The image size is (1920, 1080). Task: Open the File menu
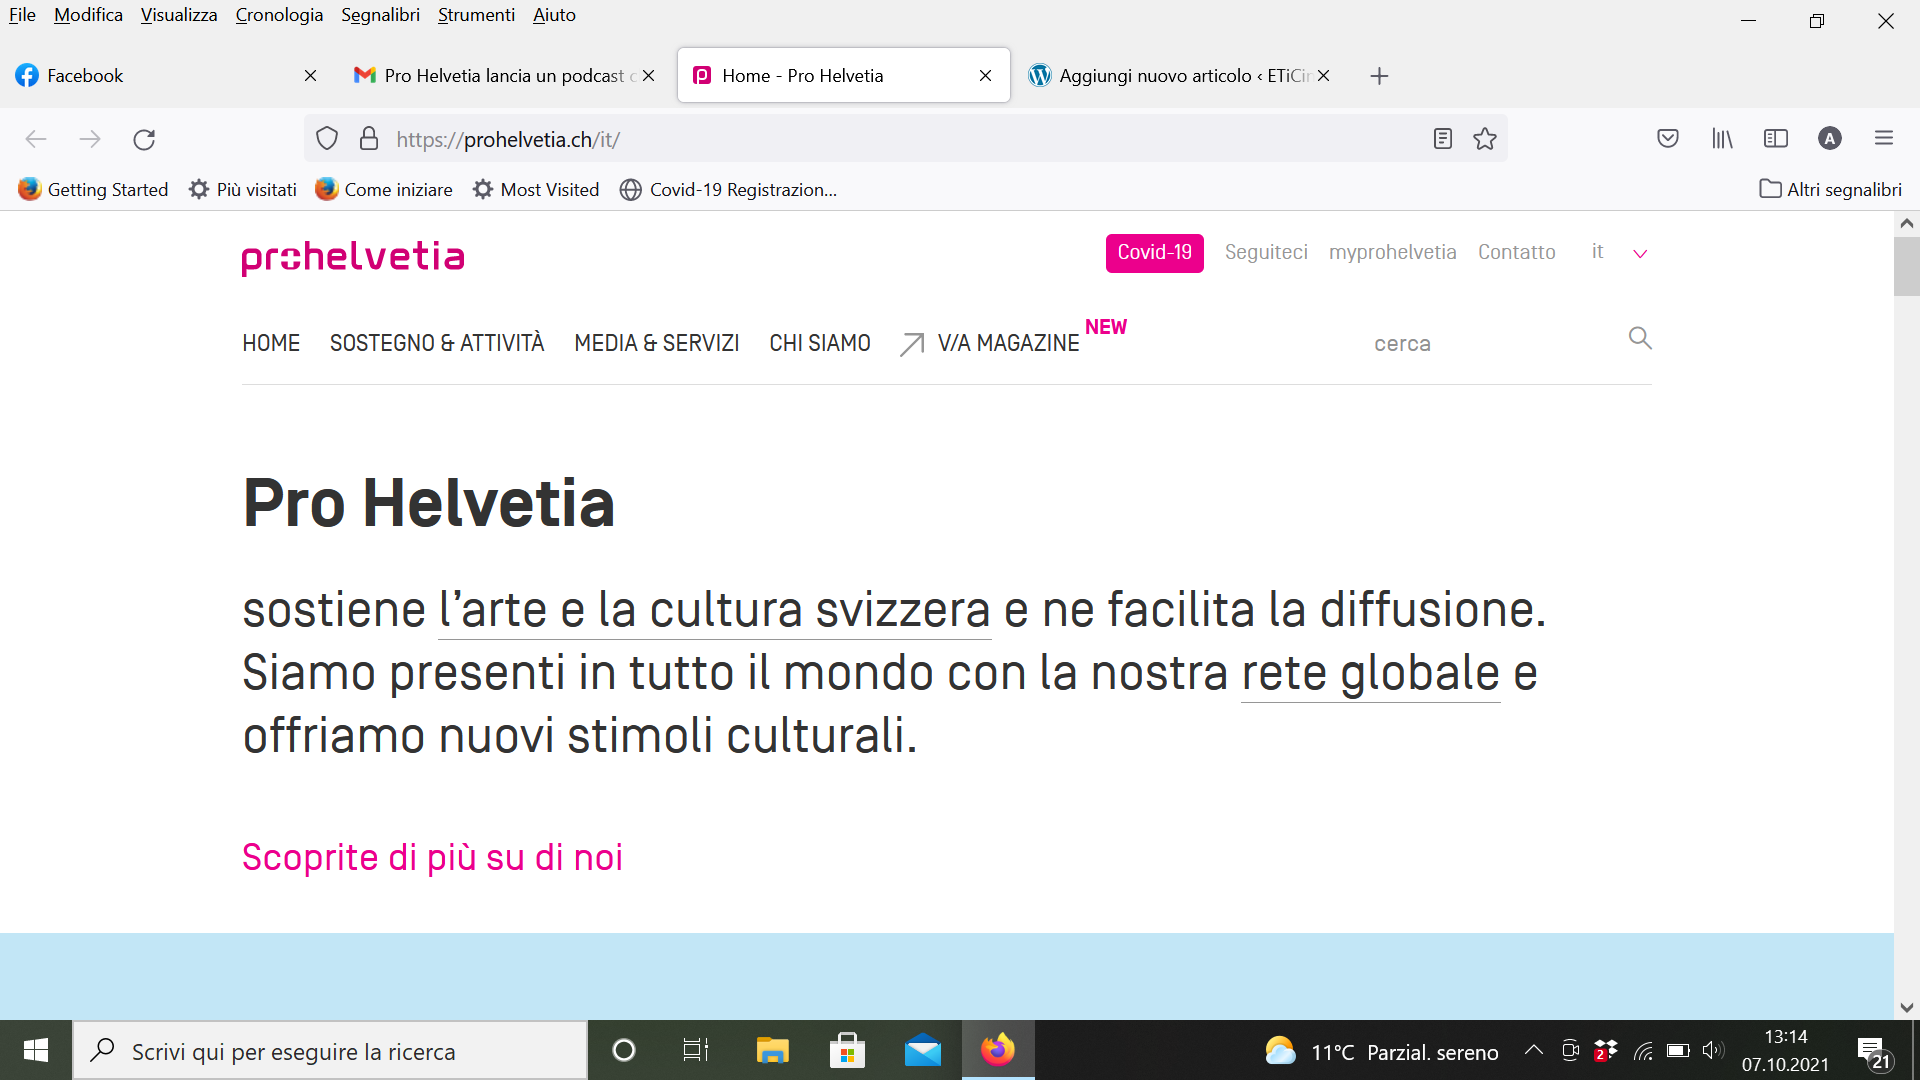coord(22,15)
